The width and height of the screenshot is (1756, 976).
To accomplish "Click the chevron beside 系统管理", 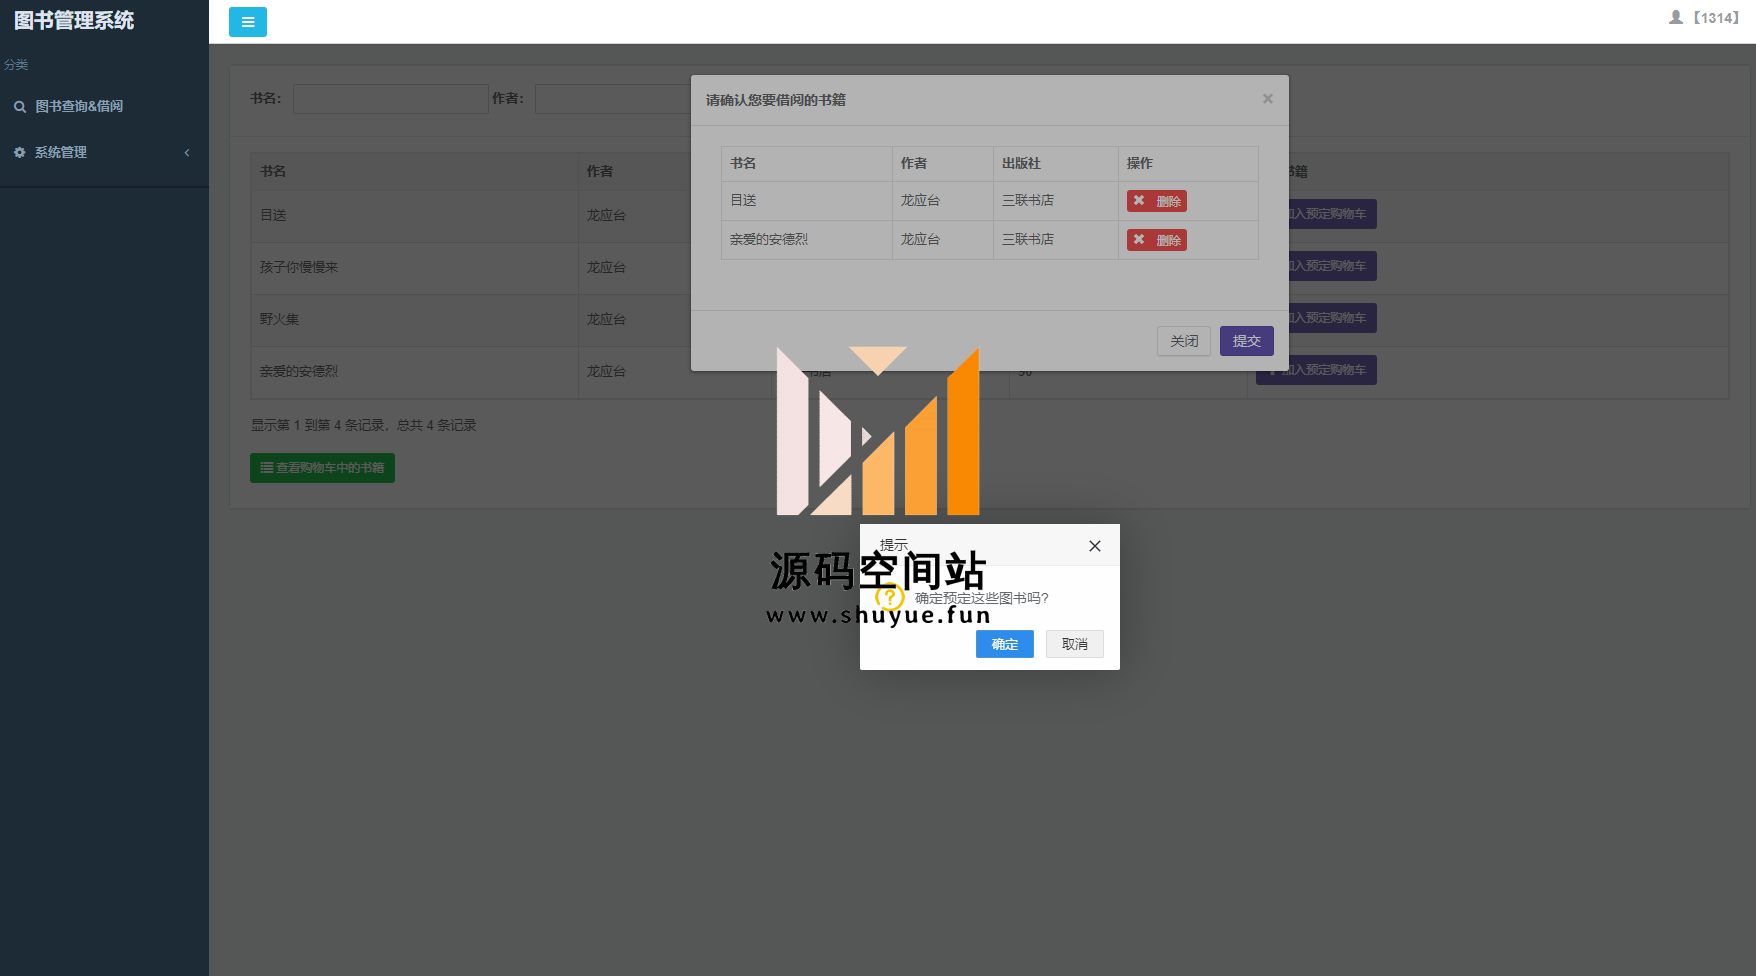I will (x=187, y=152).
